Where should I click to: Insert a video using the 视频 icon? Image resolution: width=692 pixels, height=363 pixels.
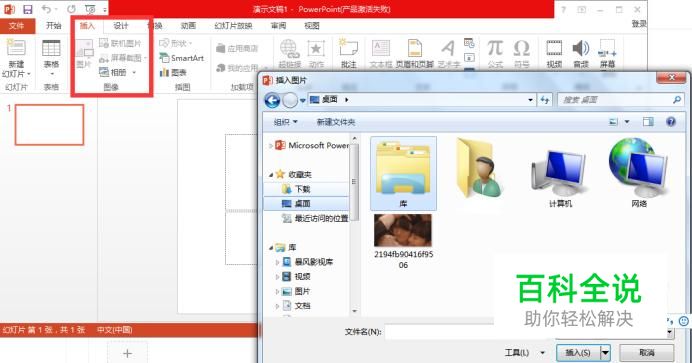[554, 48]
